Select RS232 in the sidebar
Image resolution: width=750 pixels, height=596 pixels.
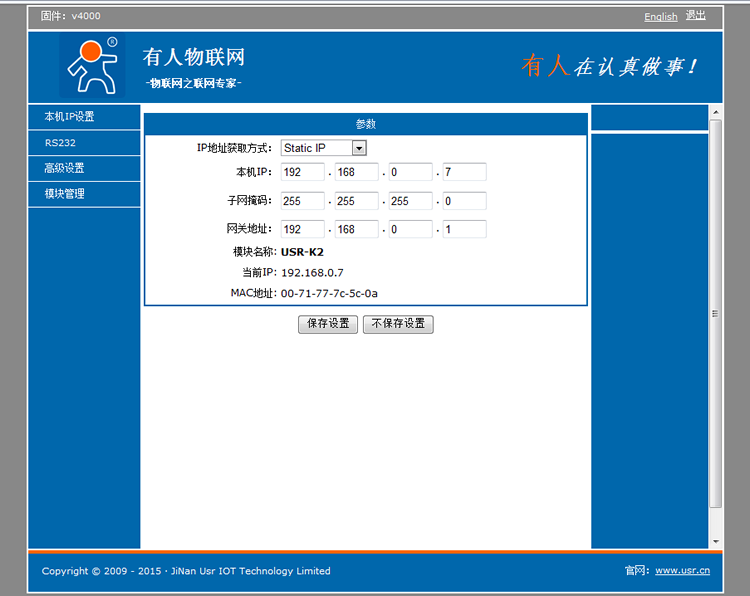tap(84, 143)
